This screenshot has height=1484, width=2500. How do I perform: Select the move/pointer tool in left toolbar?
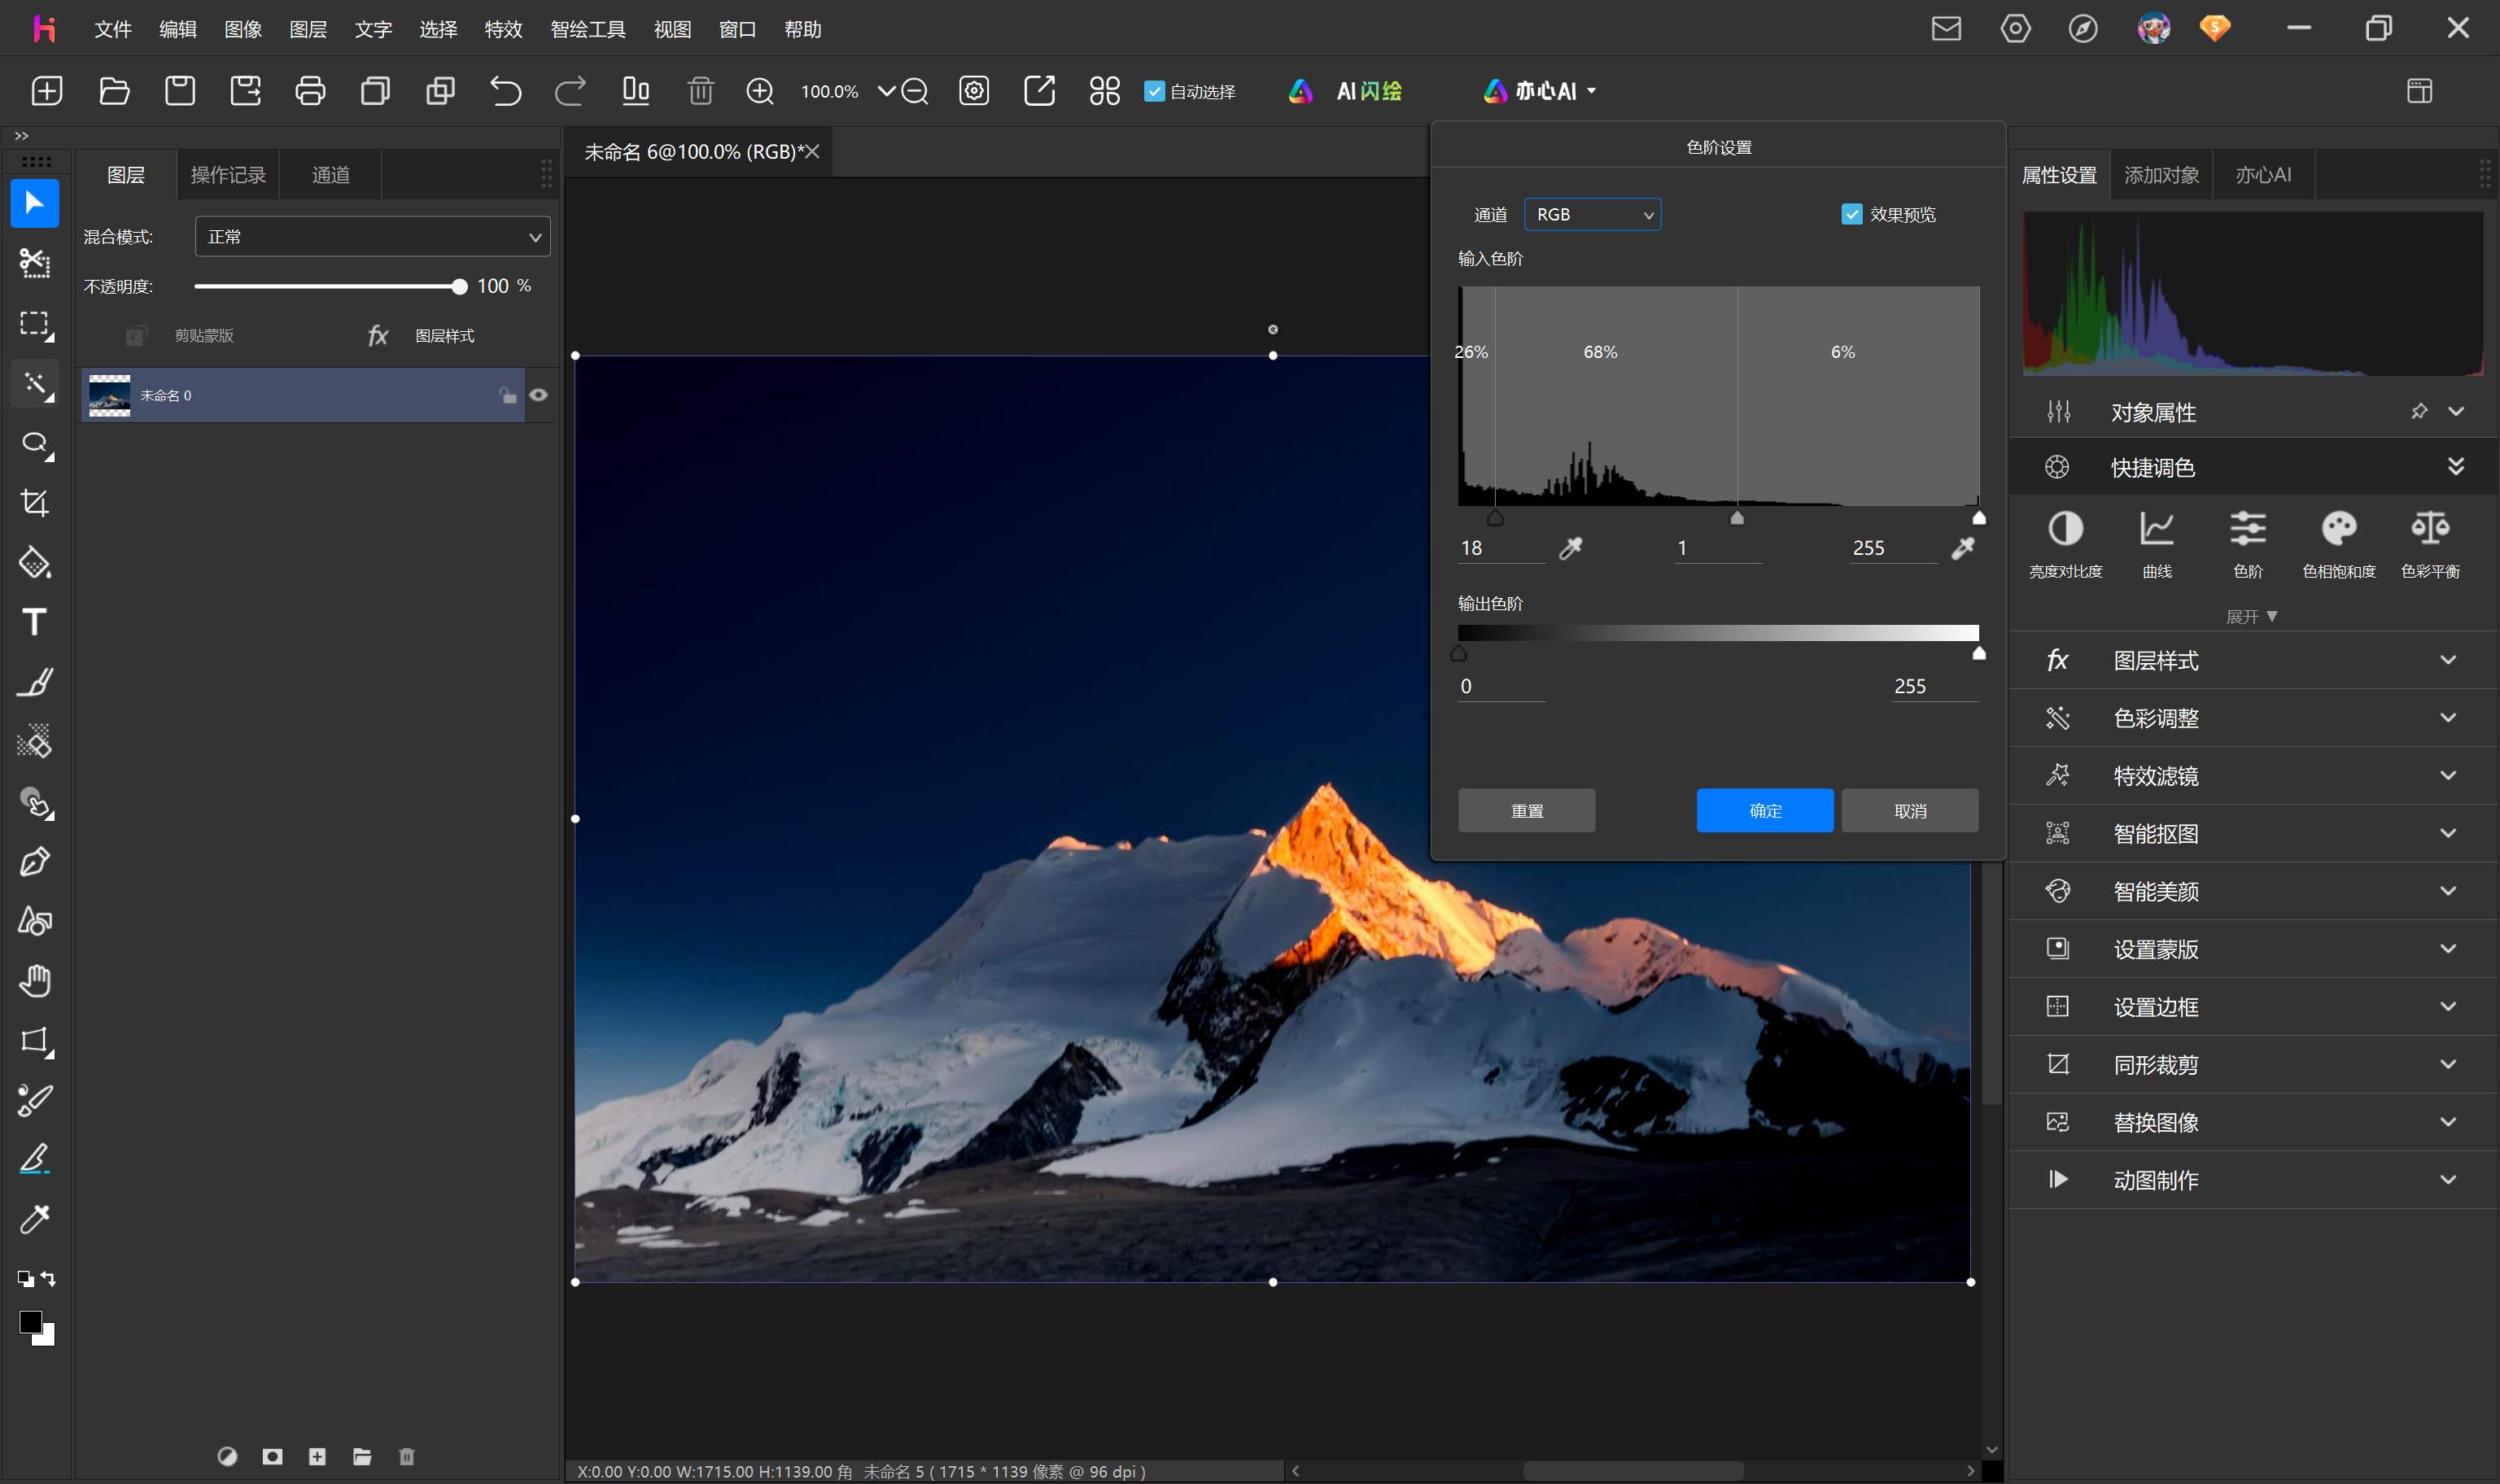coord(35,203)
